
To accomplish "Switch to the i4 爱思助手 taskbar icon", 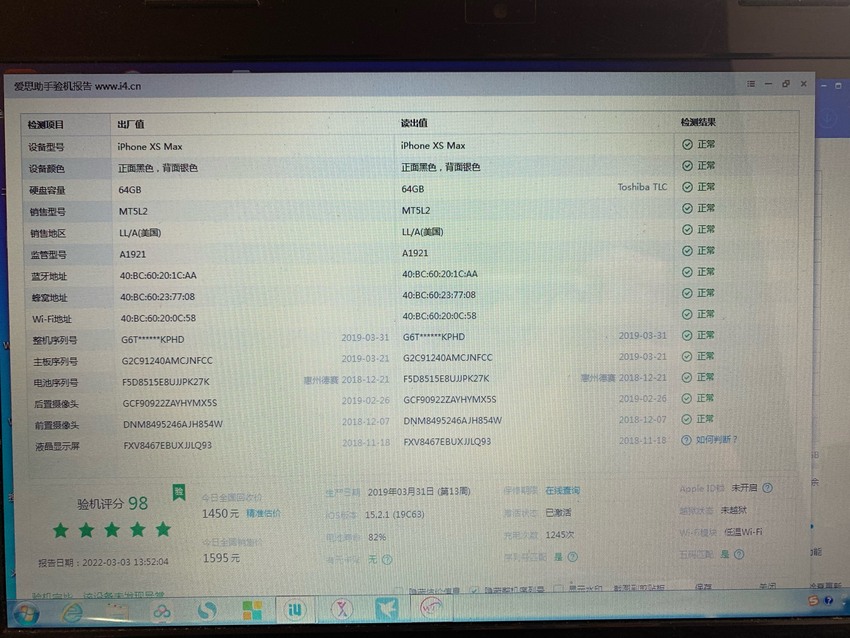I will [294, 610].
